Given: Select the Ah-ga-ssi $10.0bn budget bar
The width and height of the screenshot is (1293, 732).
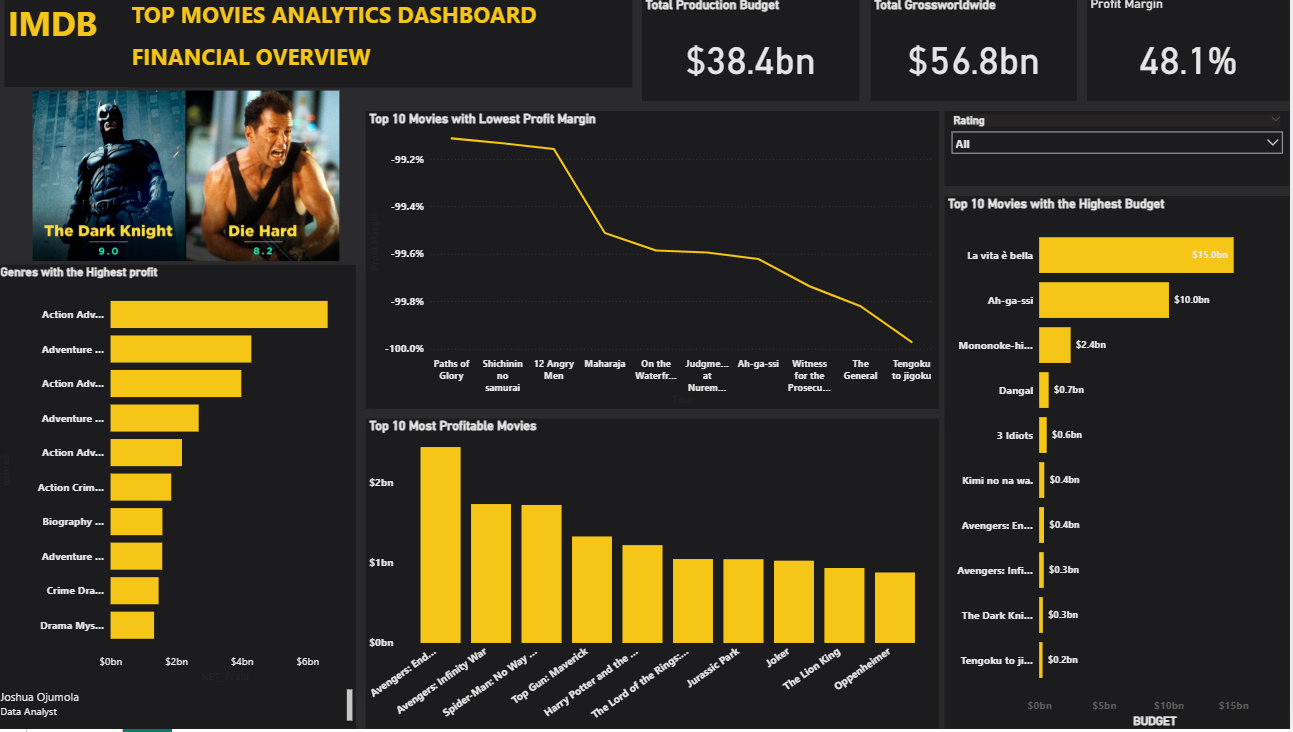Looking at the screenshot, I should [1103, 299].
